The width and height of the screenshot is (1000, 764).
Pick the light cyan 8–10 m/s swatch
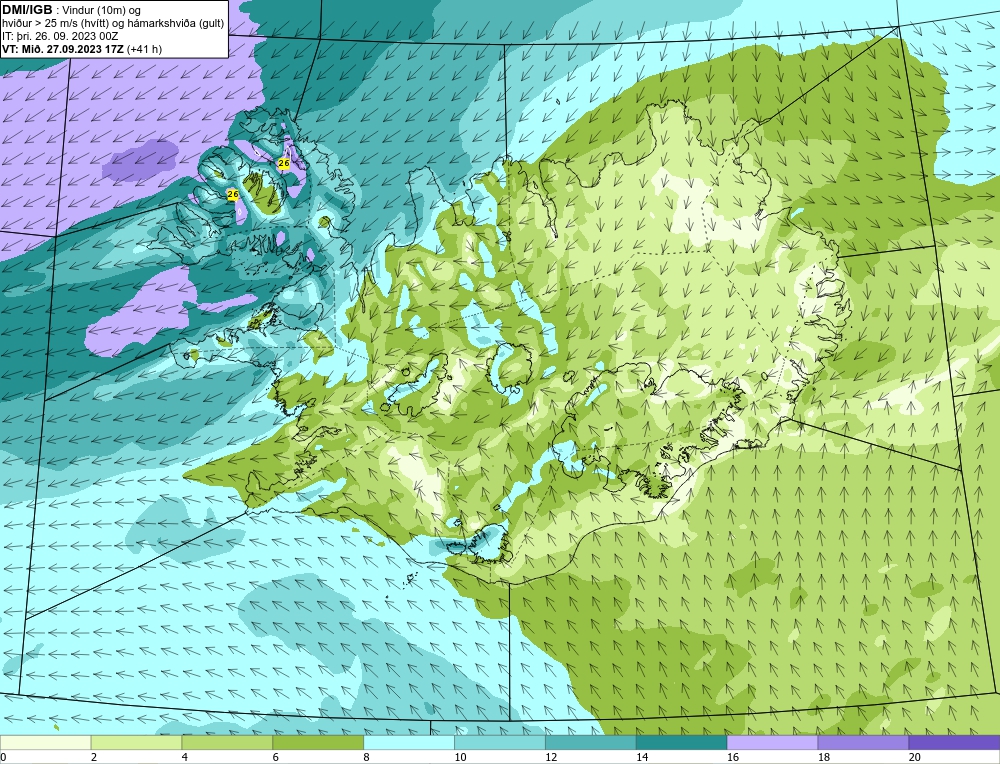coord(409,742)
